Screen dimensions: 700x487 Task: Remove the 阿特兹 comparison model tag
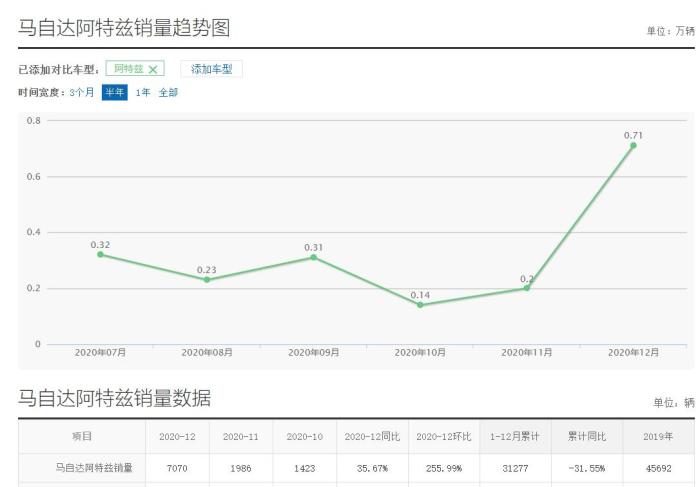coord(153,70)
